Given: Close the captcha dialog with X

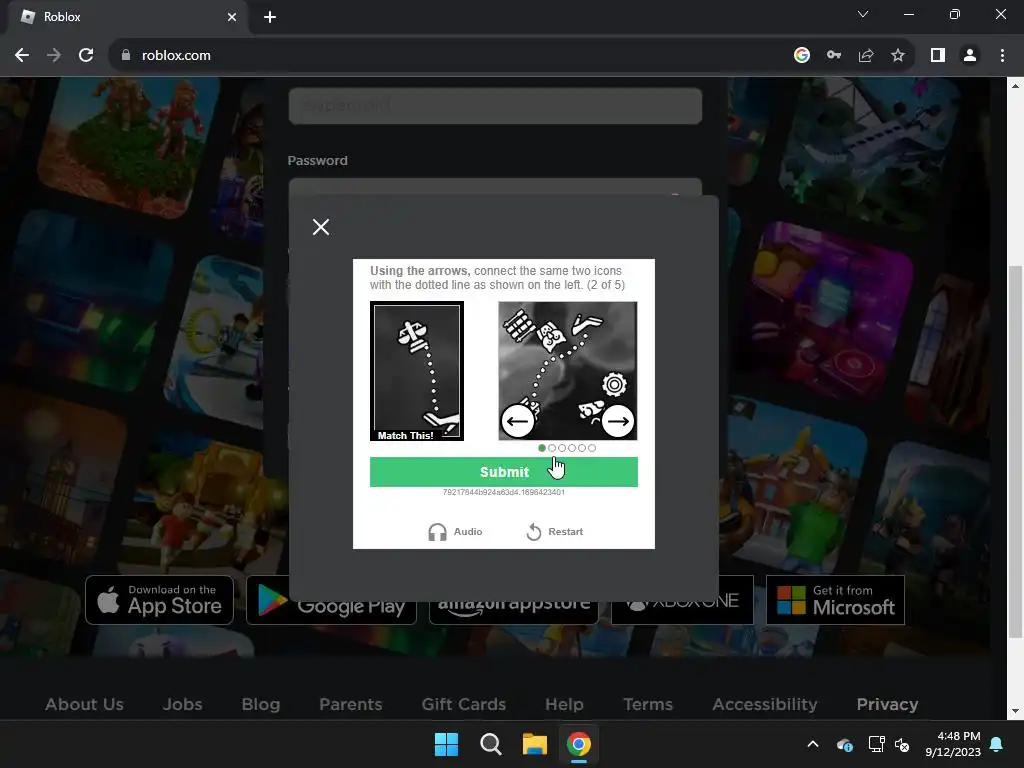Looking at the screenshot, I should (321, 227).
